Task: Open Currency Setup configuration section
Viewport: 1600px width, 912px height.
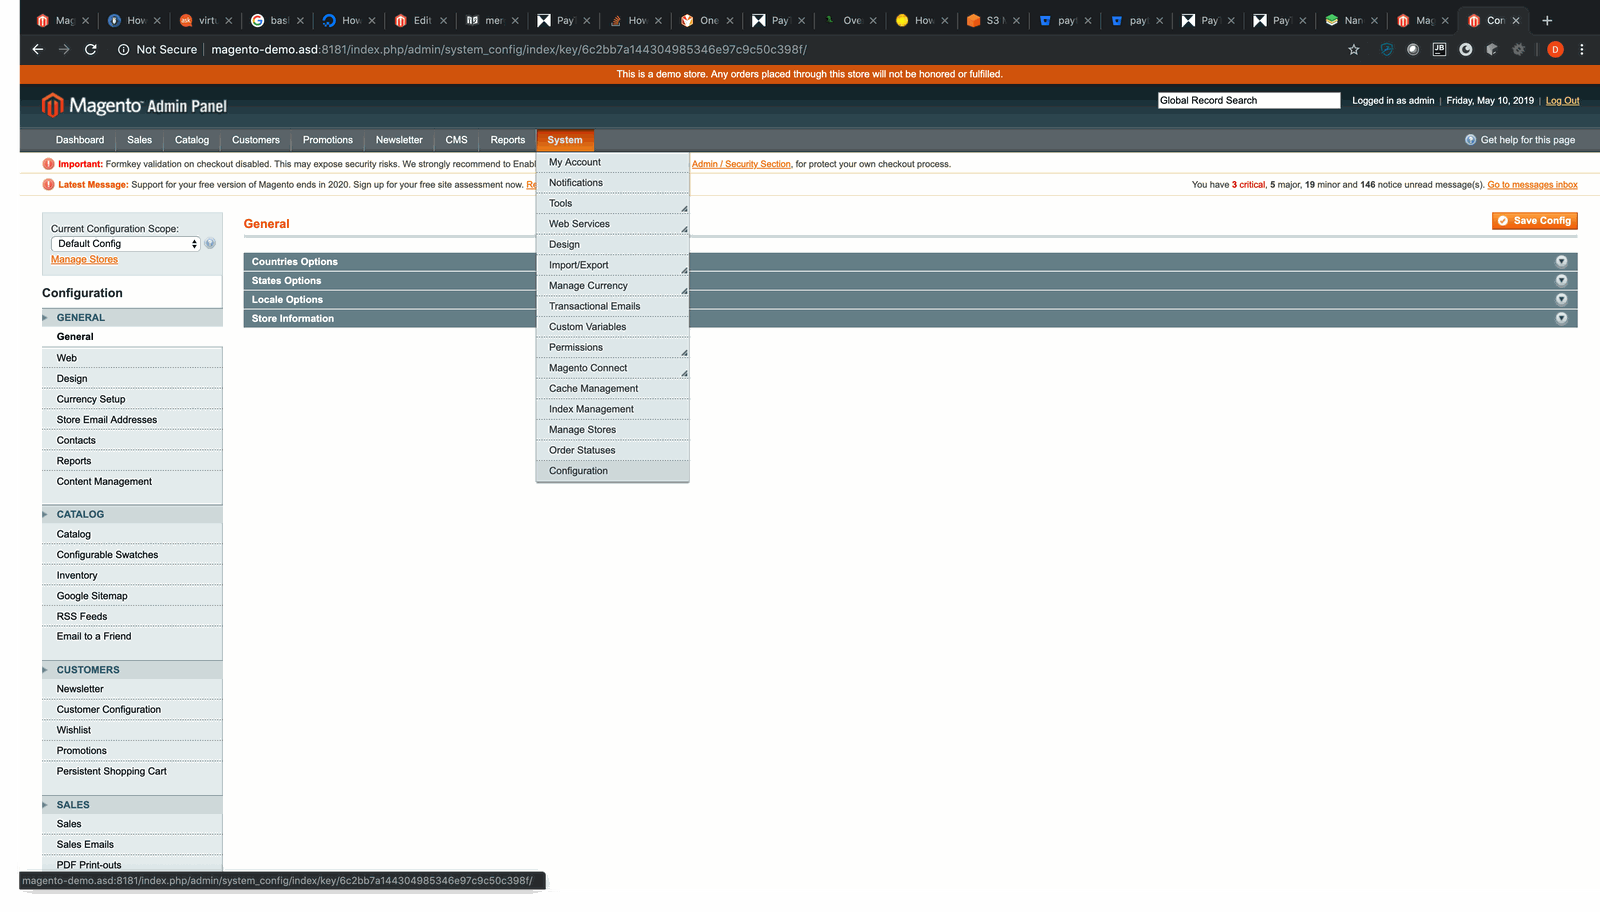Action: 132,399
